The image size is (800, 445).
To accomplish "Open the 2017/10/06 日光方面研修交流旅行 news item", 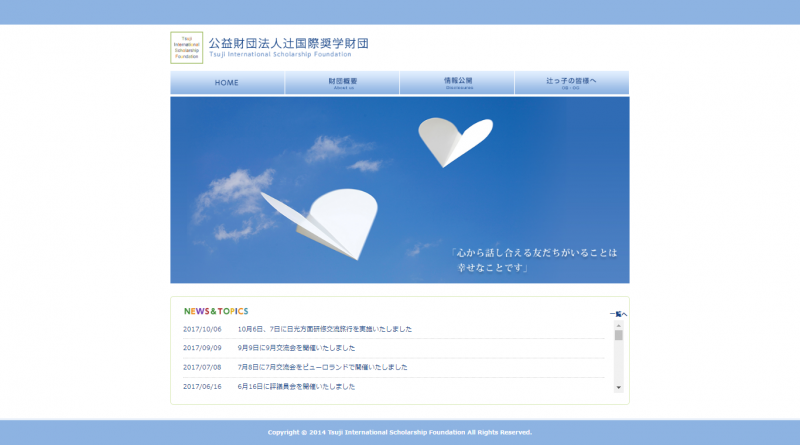I will pos(324,329).
